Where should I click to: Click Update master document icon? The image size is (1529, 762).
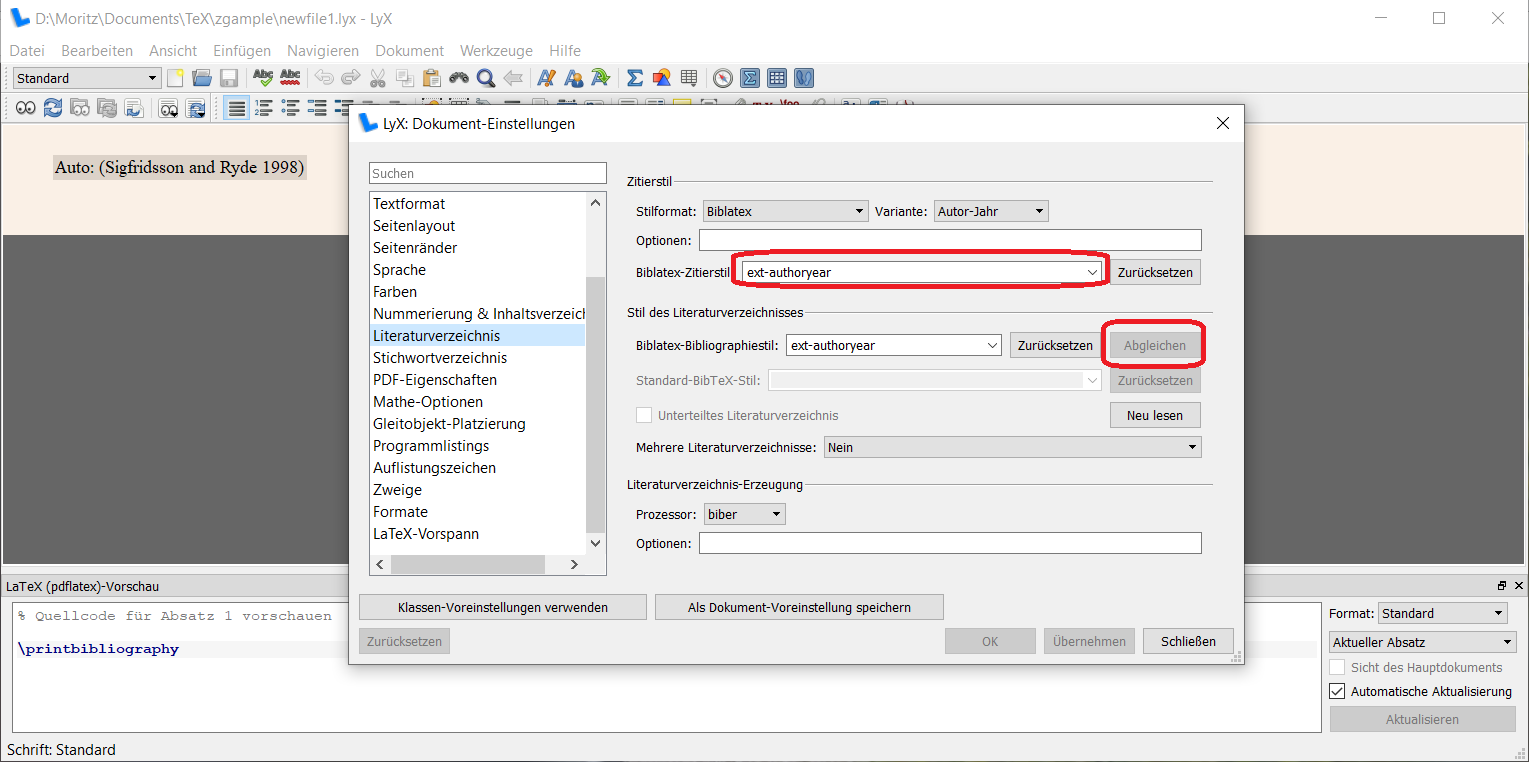[107, 108]
